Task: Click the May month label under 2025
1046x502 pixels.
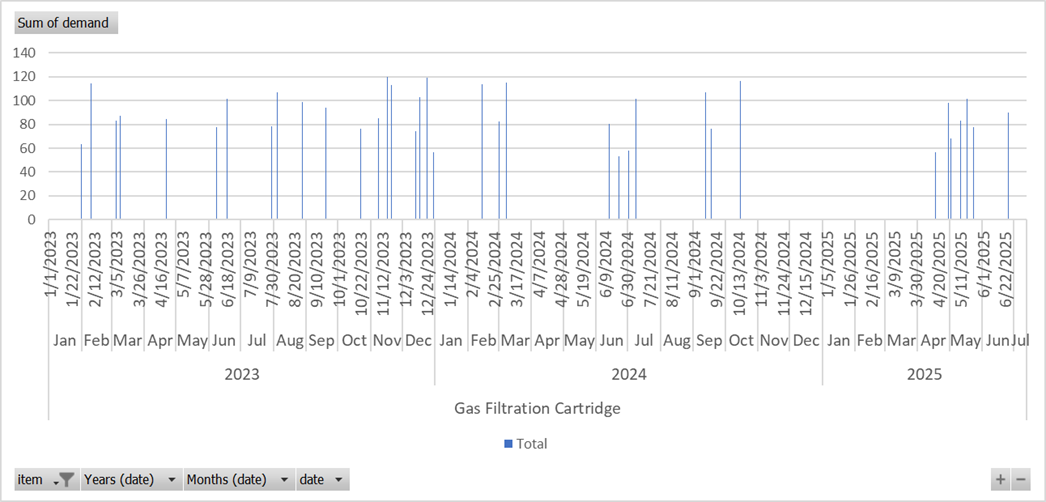Action: coord(965,341)
